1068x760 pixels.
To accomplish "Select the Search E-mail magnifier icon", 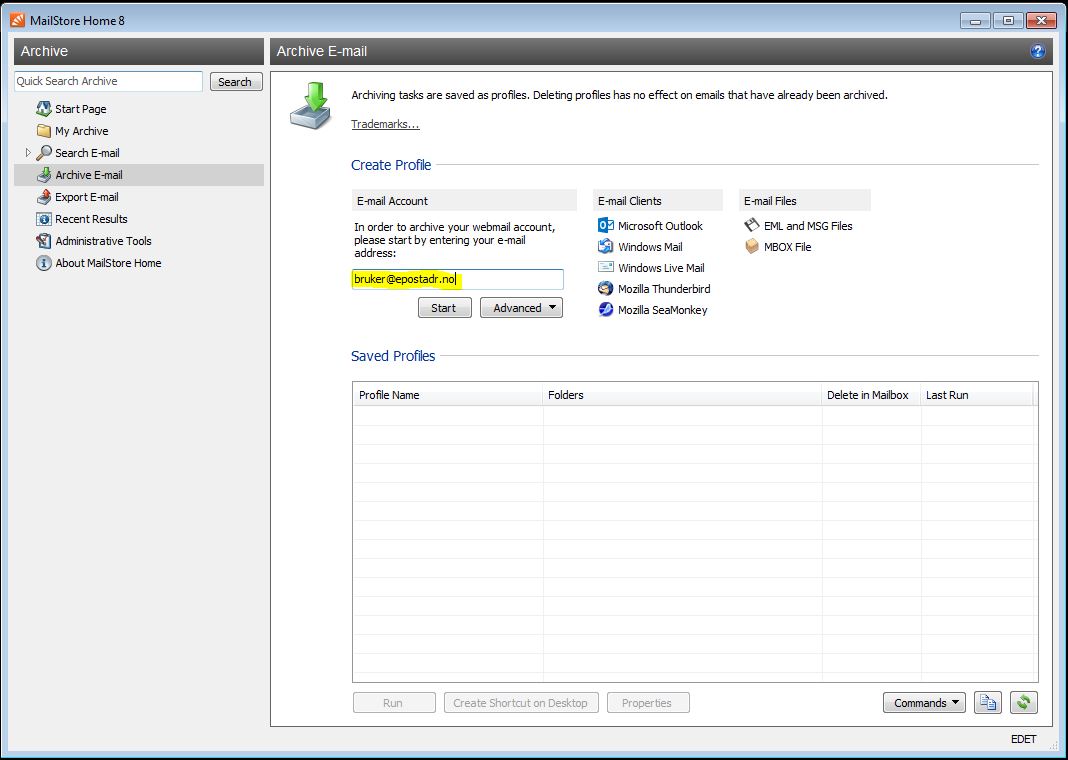I will [44, 153].
